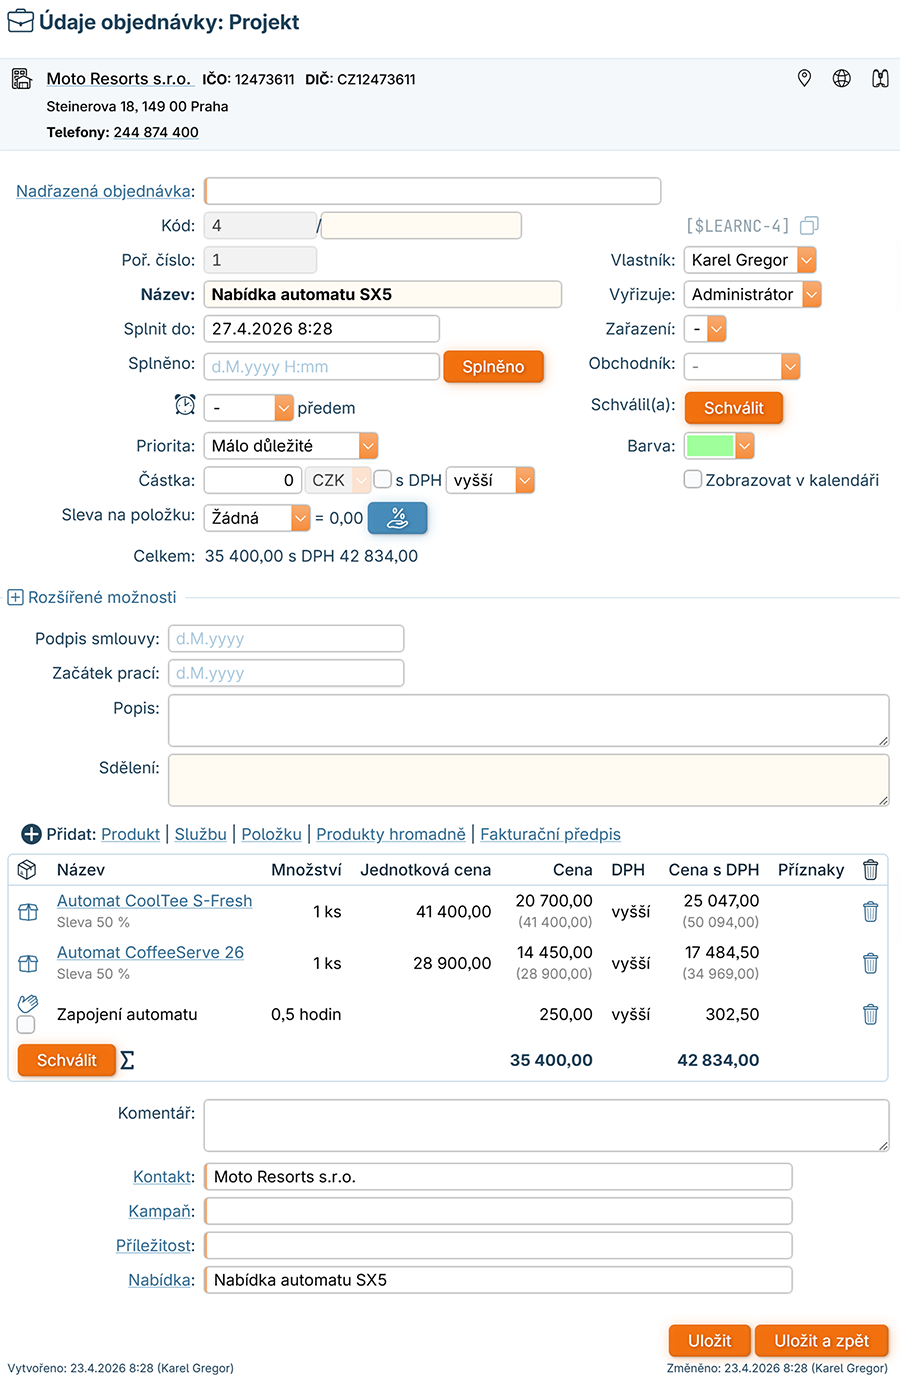Click the 'Produkty hromadně' add link

[x=391, y=834]
